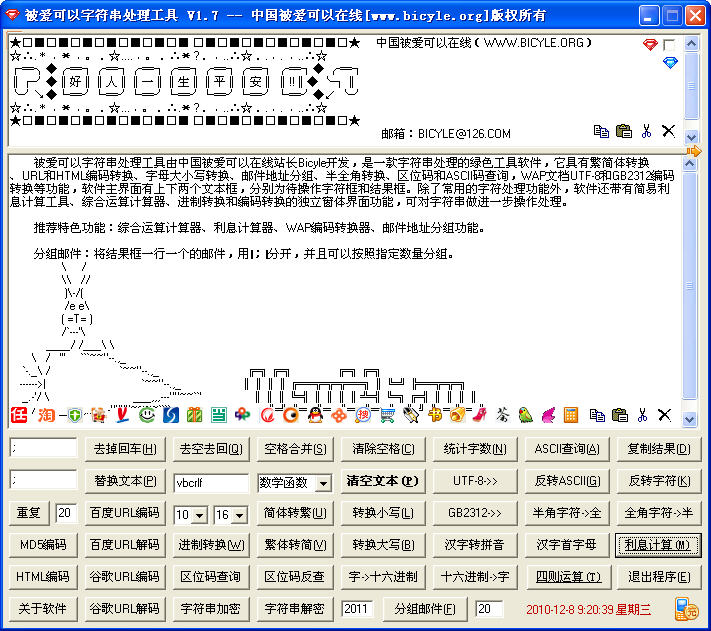This screenshot has width=711, height=631.
Task: Click the orange eye icon
Action: [x=291, y=415]
